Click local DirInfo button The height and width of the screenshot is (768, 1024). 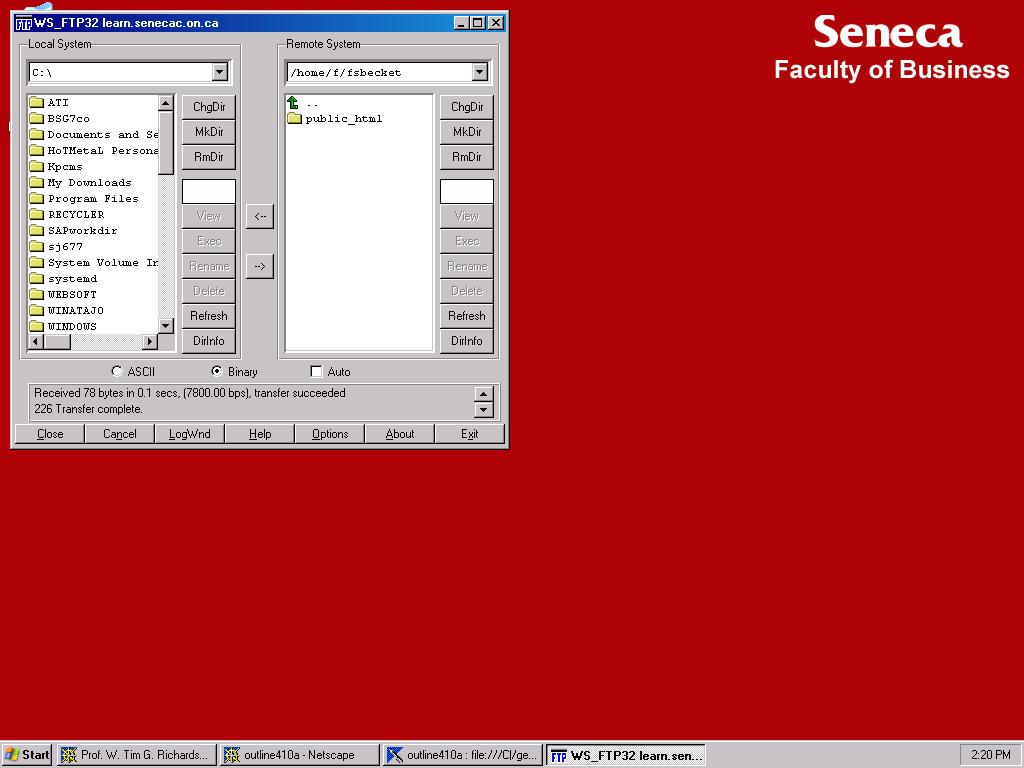point(209,341)
